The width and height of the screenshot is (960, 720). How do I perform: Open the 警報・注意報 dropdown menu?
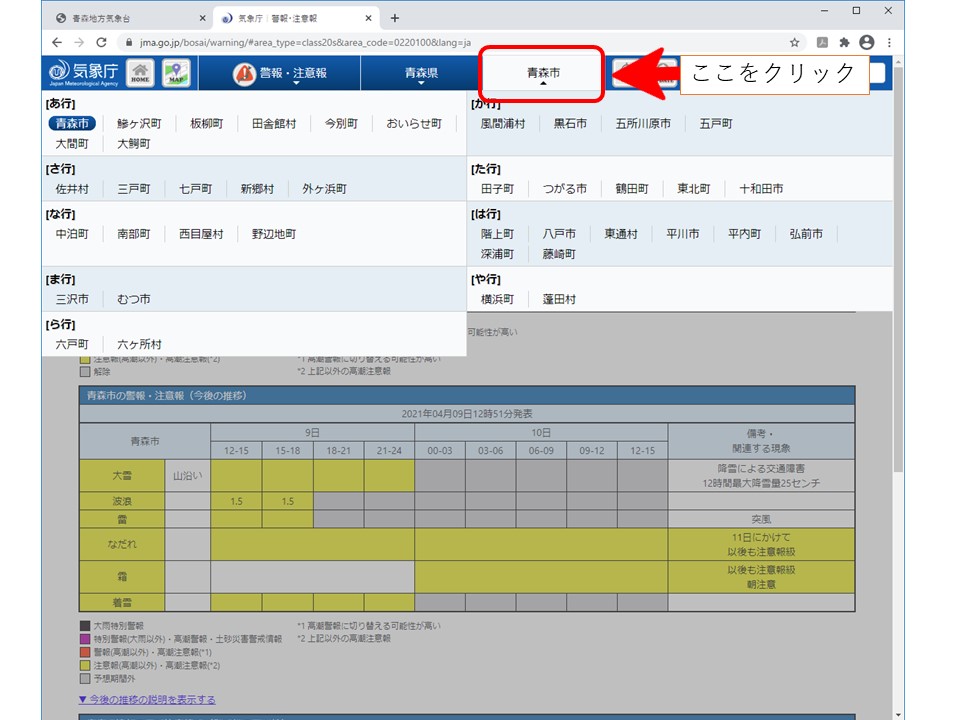point(280,73)
